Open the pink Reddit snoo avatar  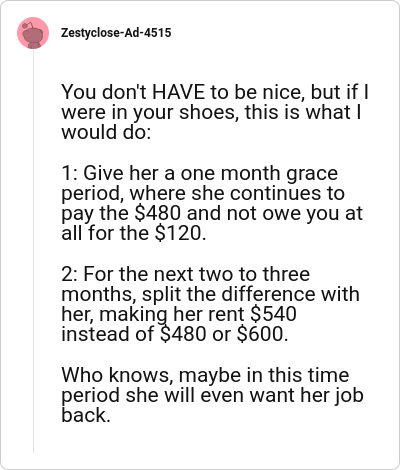coord(33,33)
